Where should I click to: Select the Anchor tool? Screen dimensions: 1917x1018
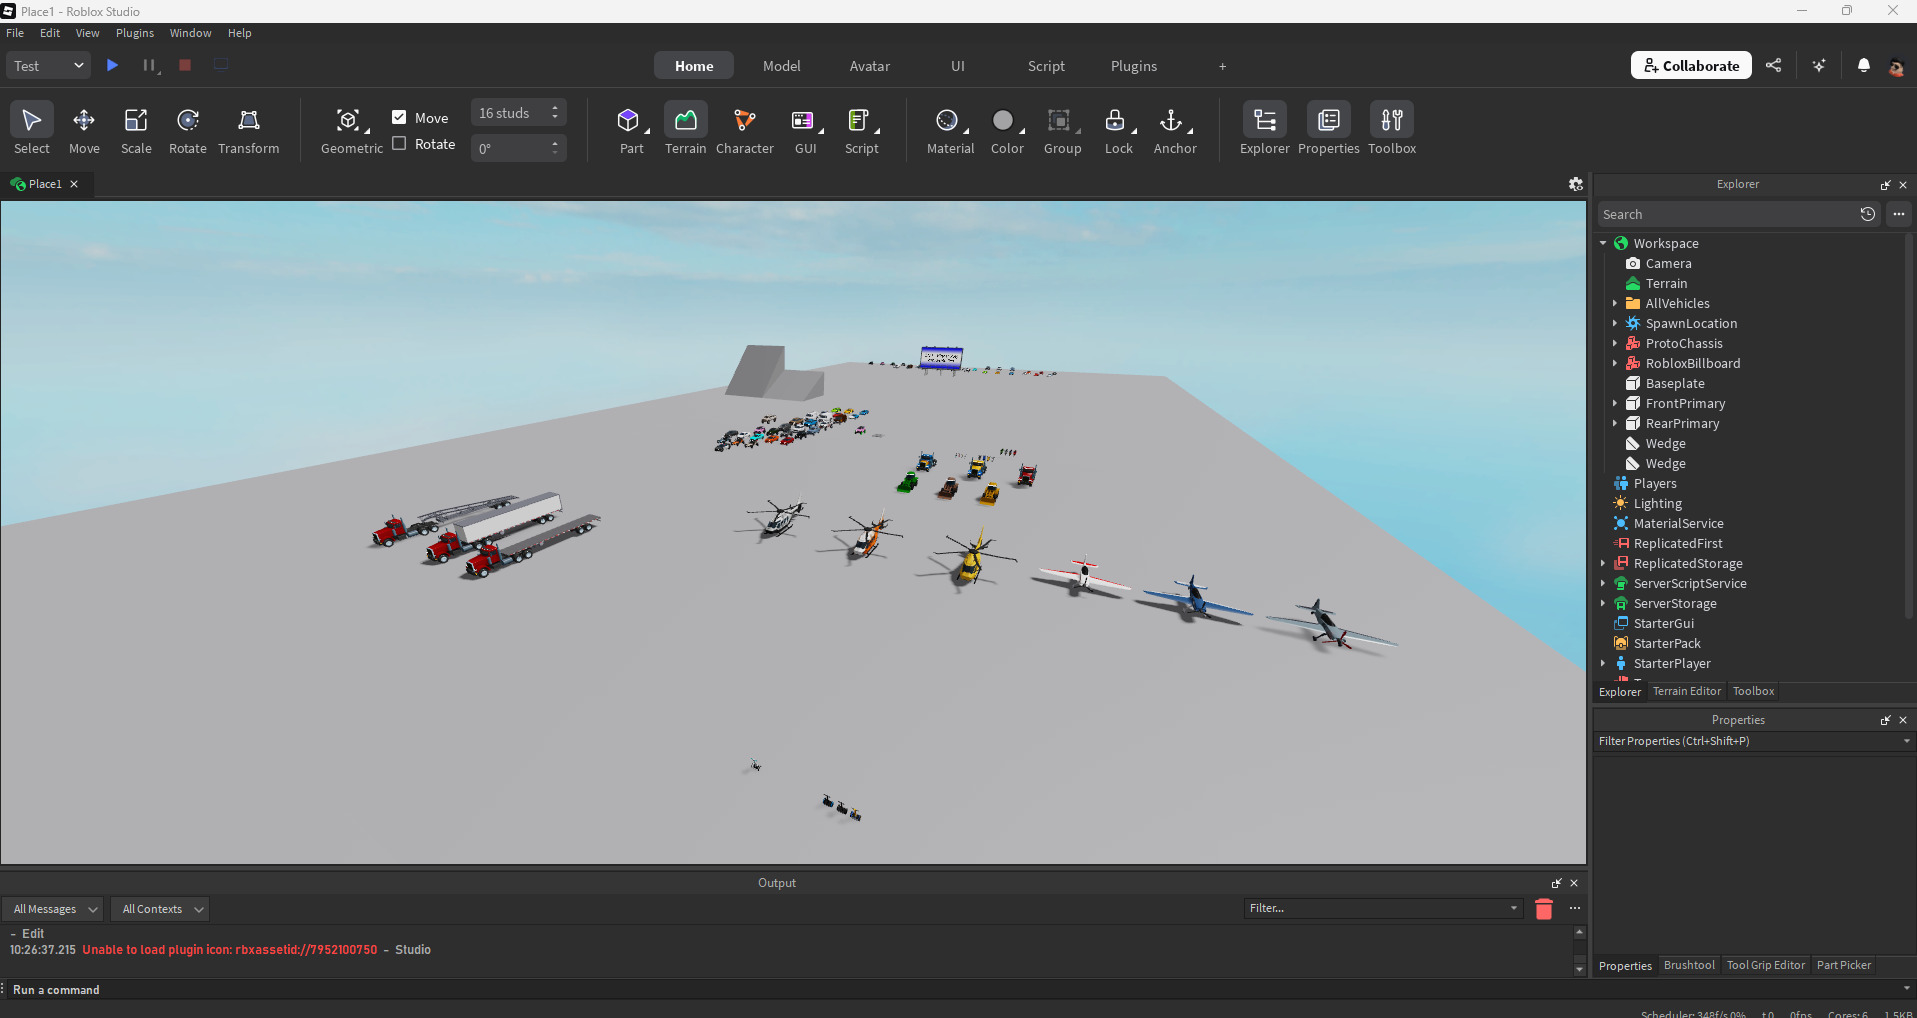pyautogui.click(x=1175, y=128)
